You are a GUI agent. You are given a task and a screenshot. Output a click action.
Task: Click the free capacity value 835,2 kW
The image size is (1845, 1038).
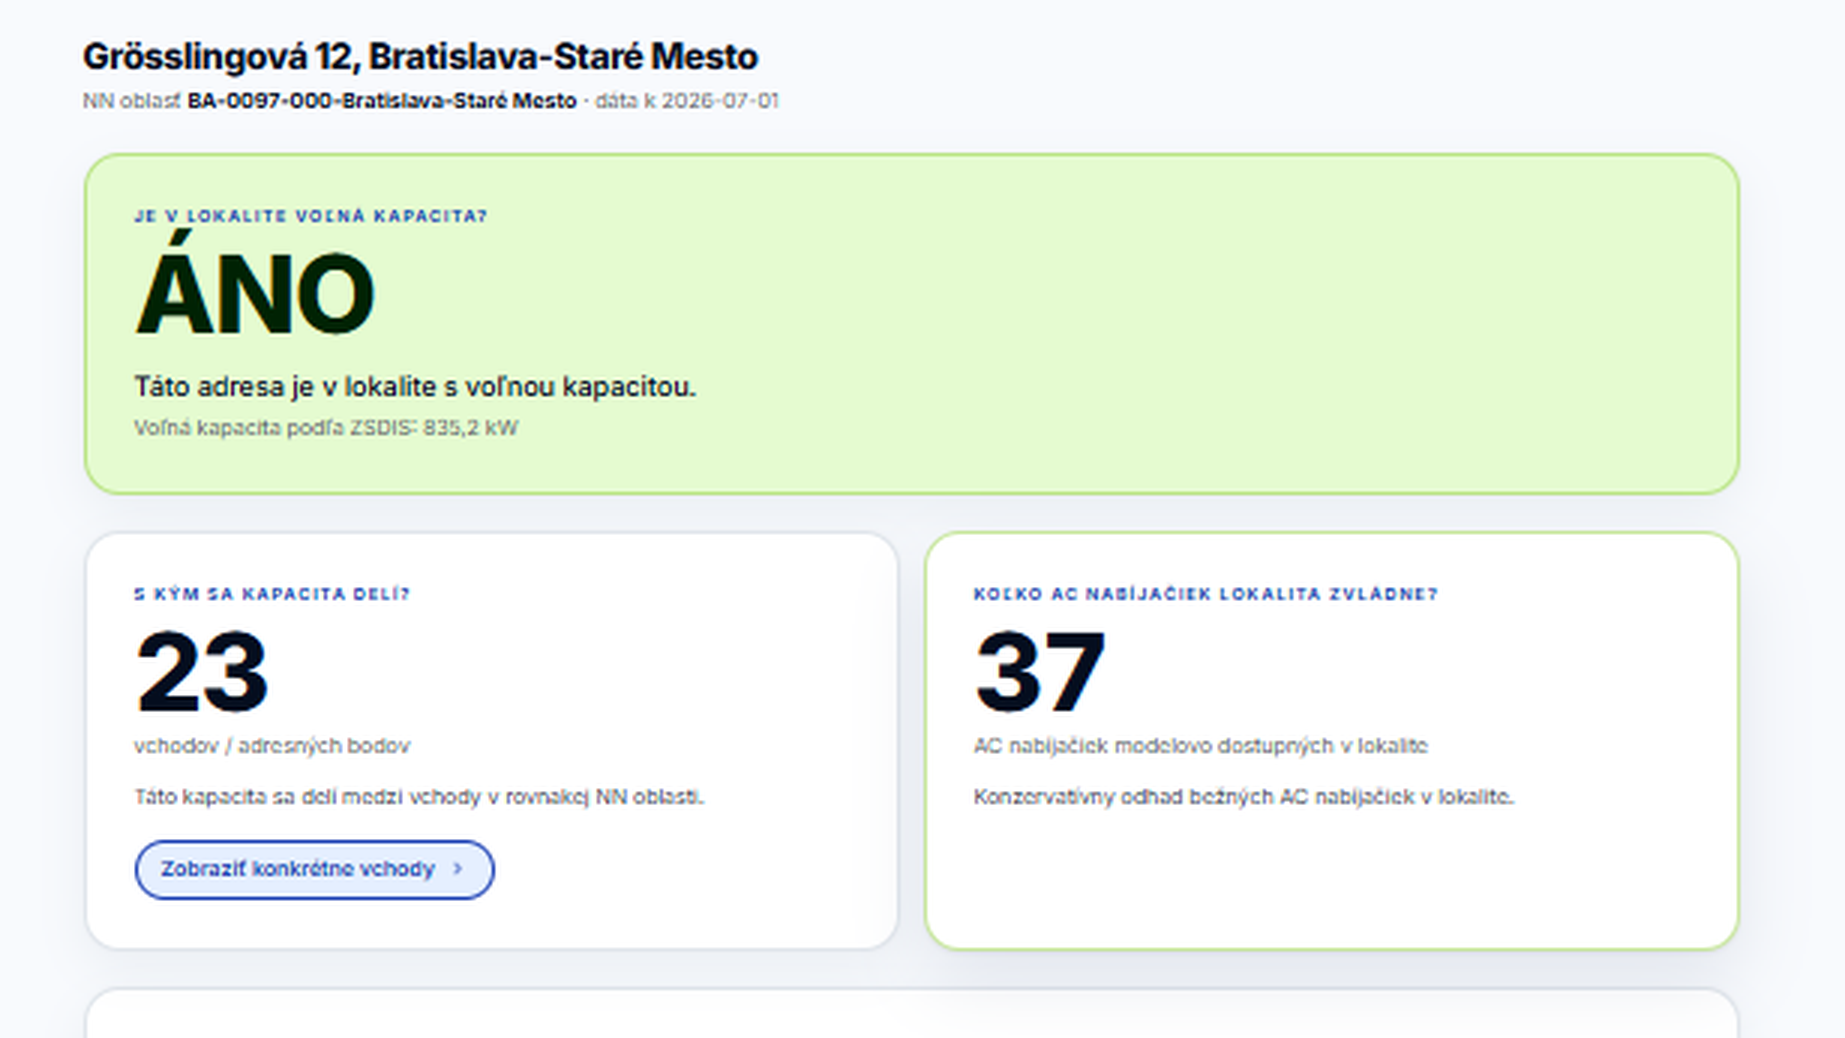(470, 428)
